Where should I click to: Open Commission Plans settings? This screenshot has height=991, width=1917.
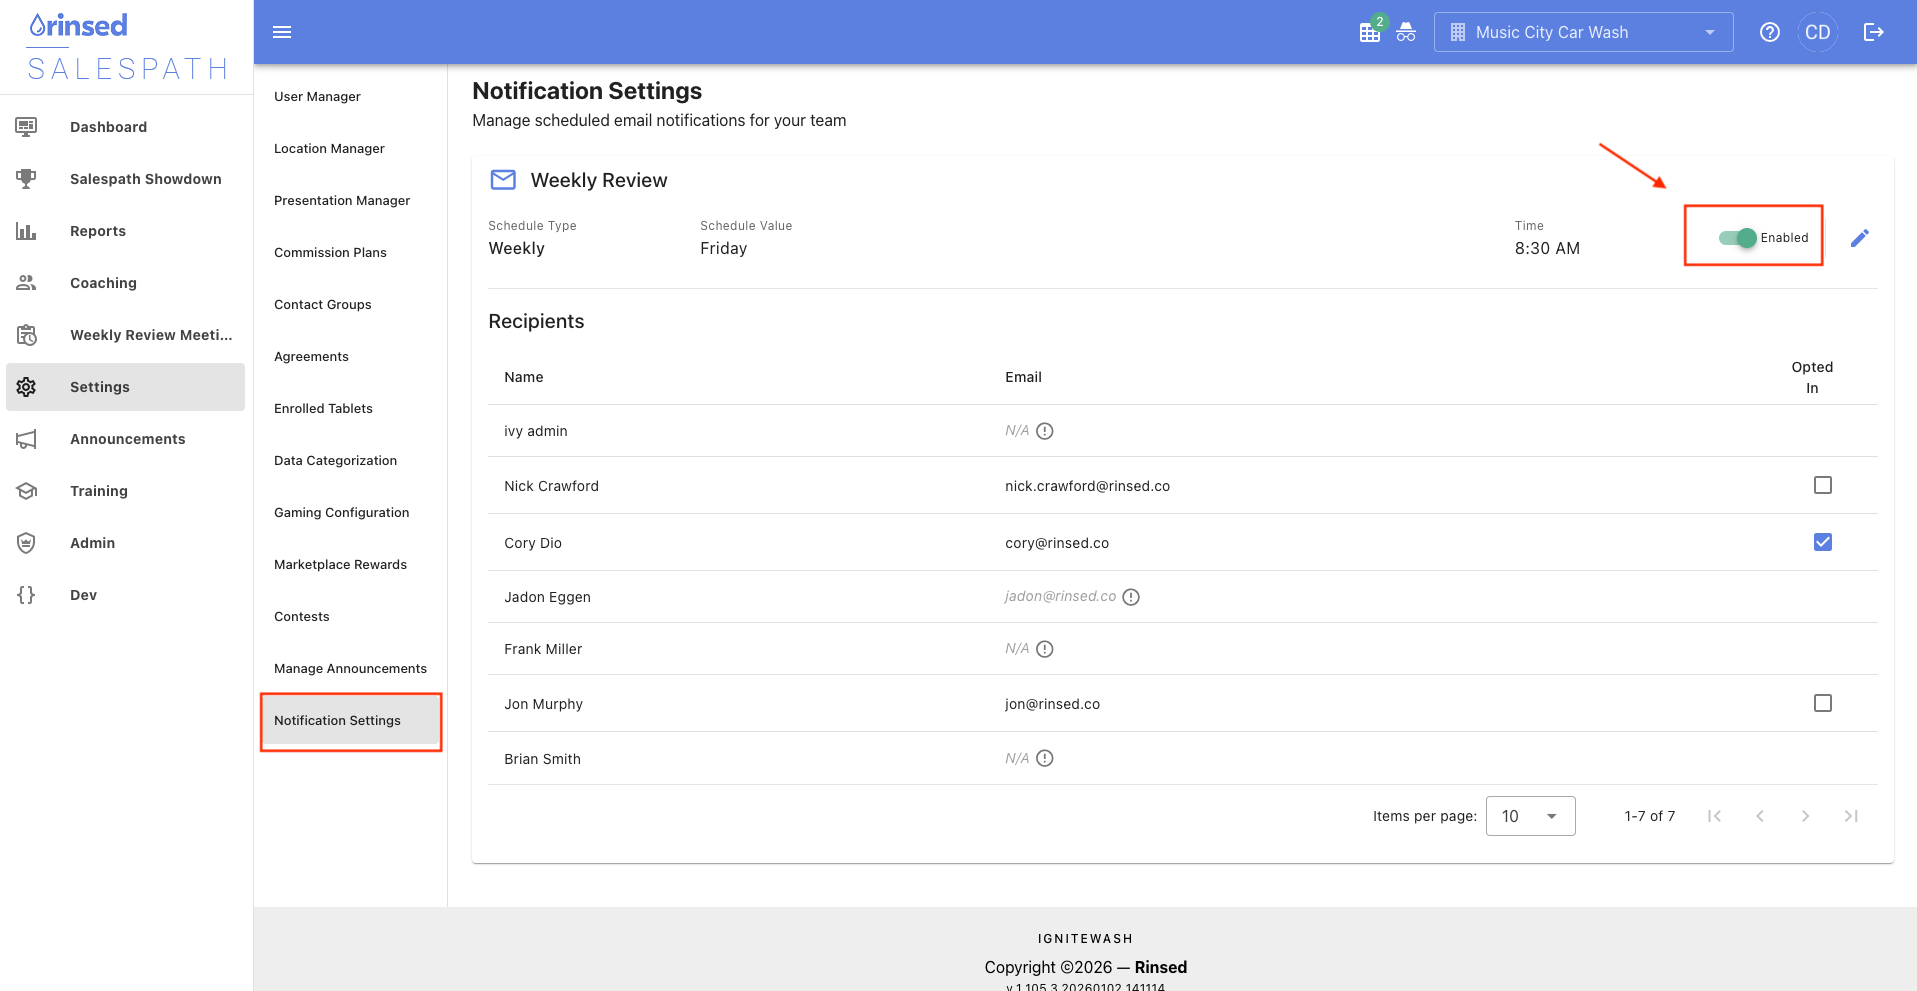click(330, 253)
